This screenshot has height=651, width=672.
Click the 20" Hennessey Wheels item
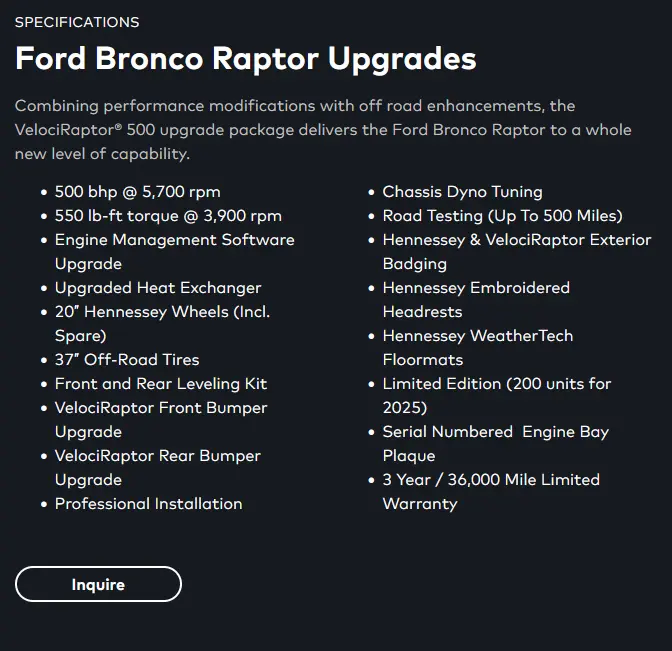point(162,324)
